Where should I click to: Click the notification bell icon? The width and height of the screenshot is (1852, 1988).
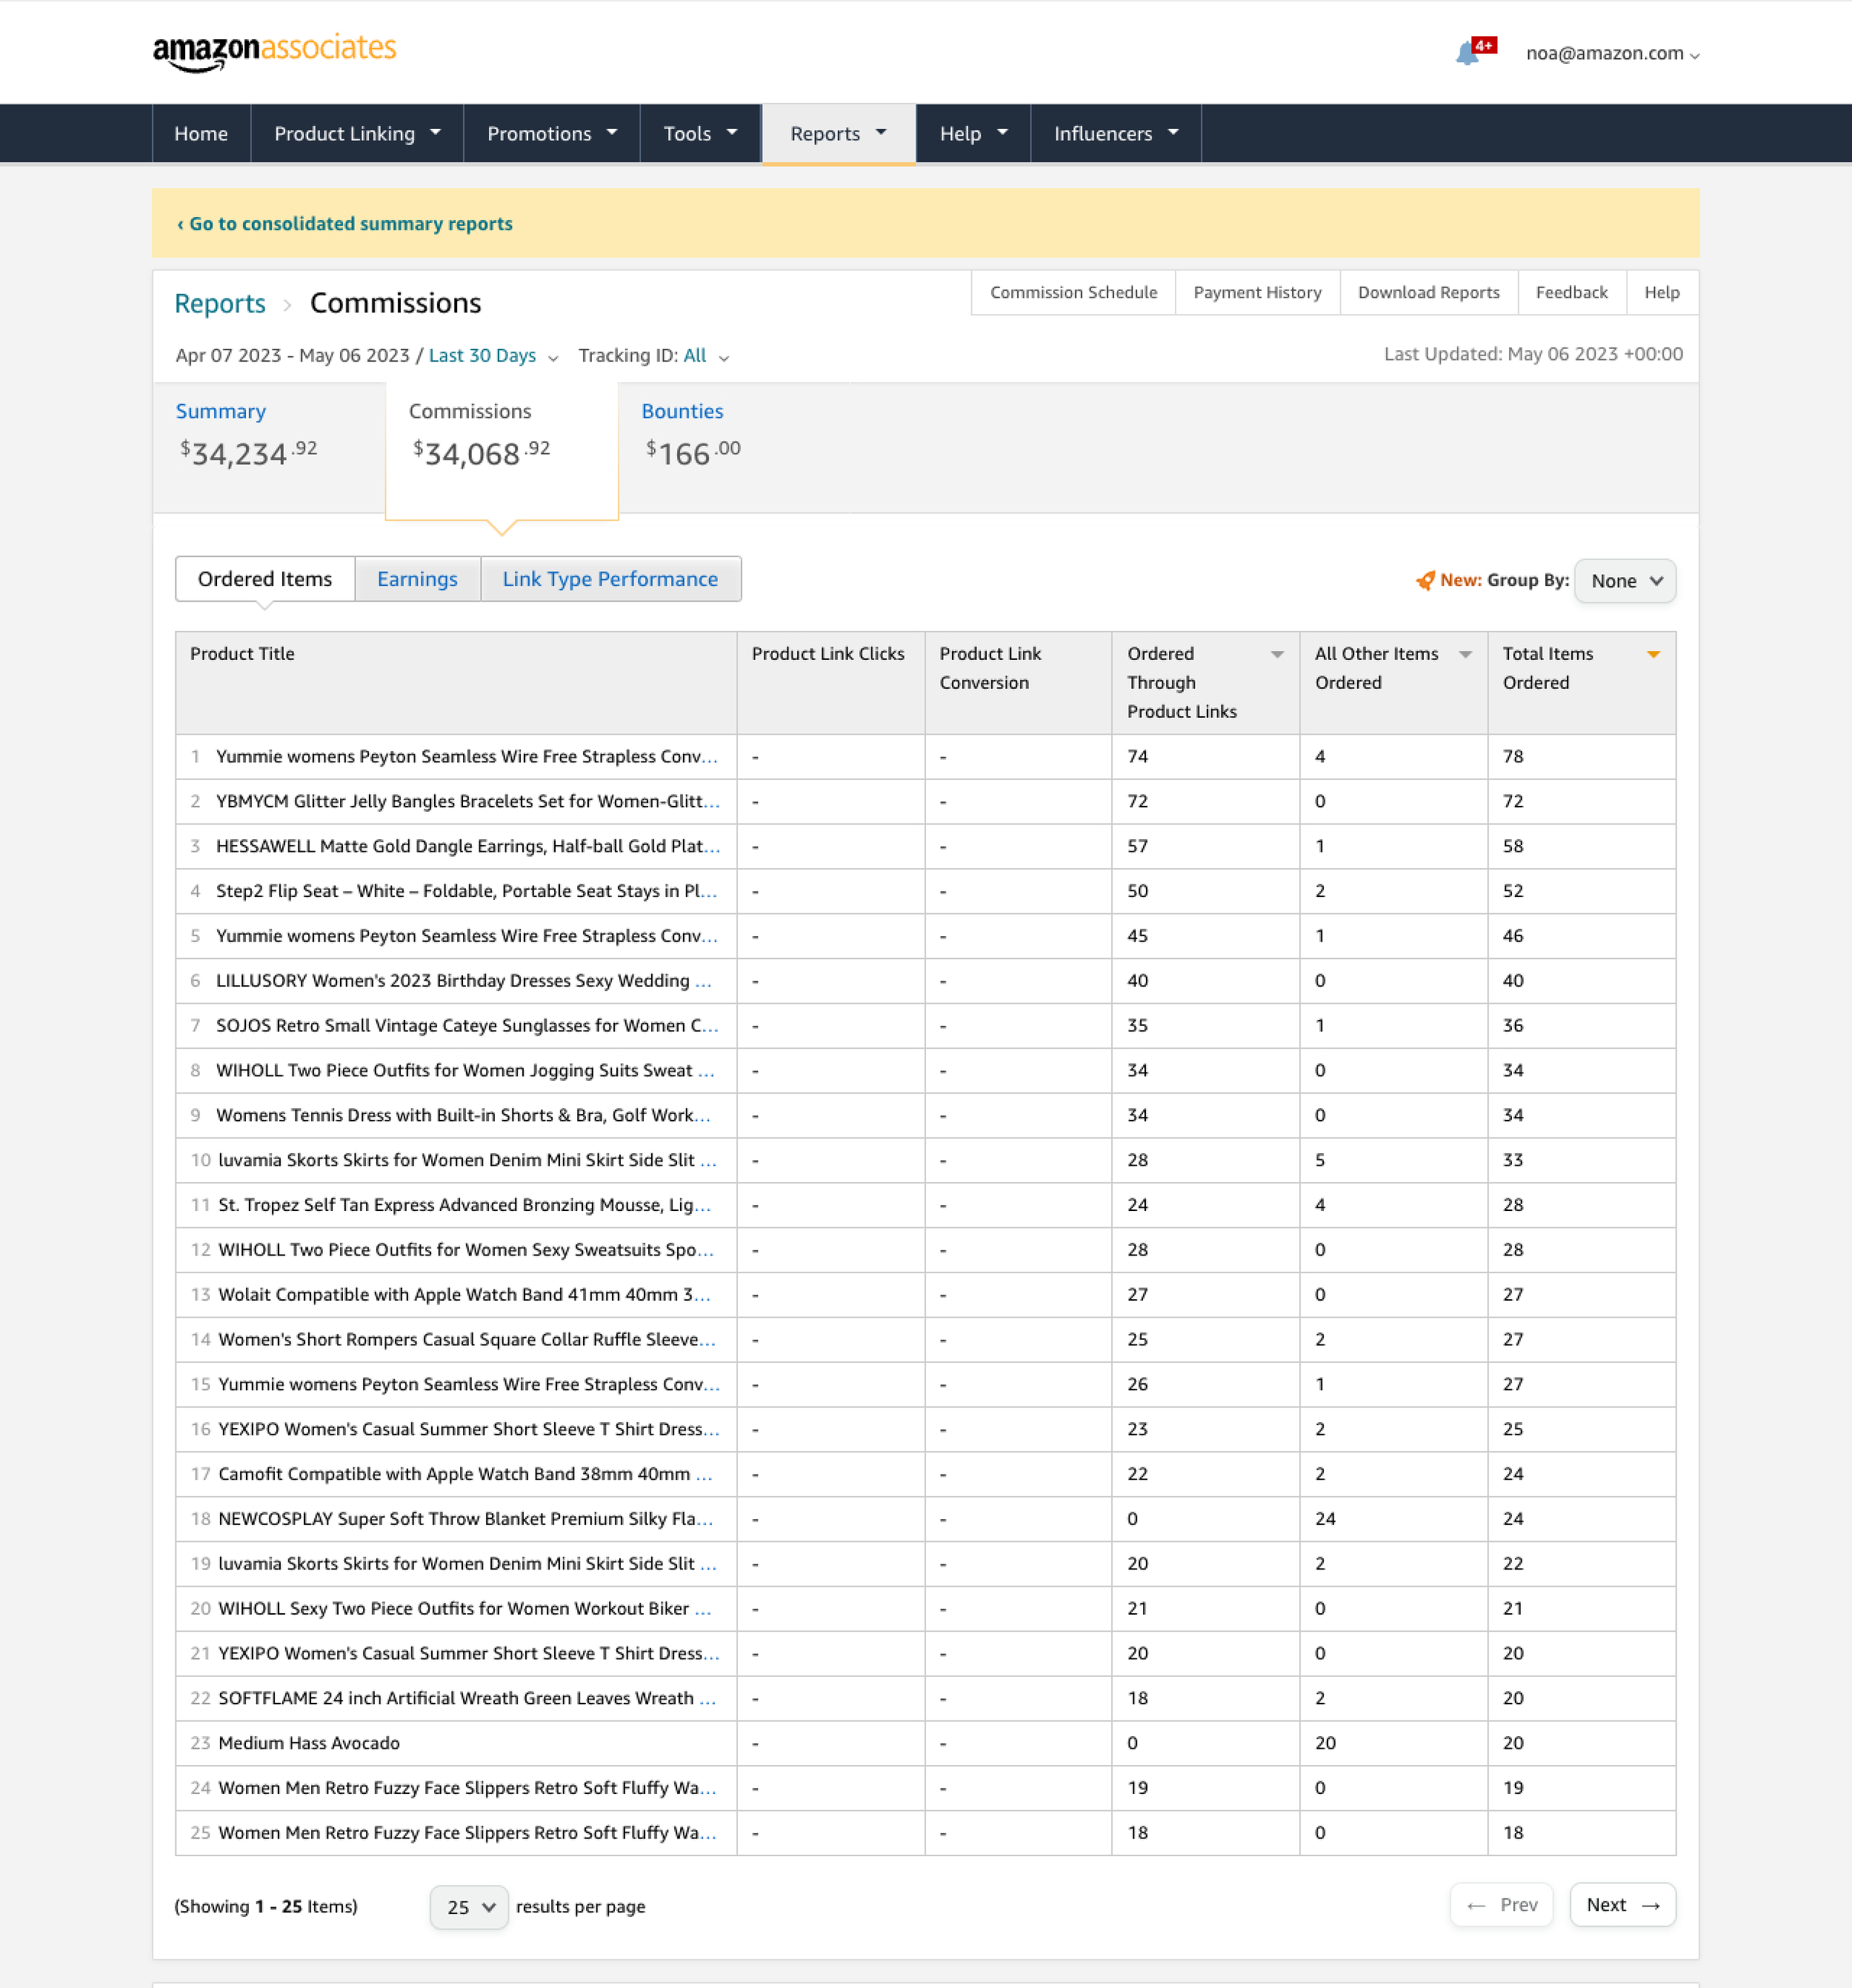[x=1468, y=53]
